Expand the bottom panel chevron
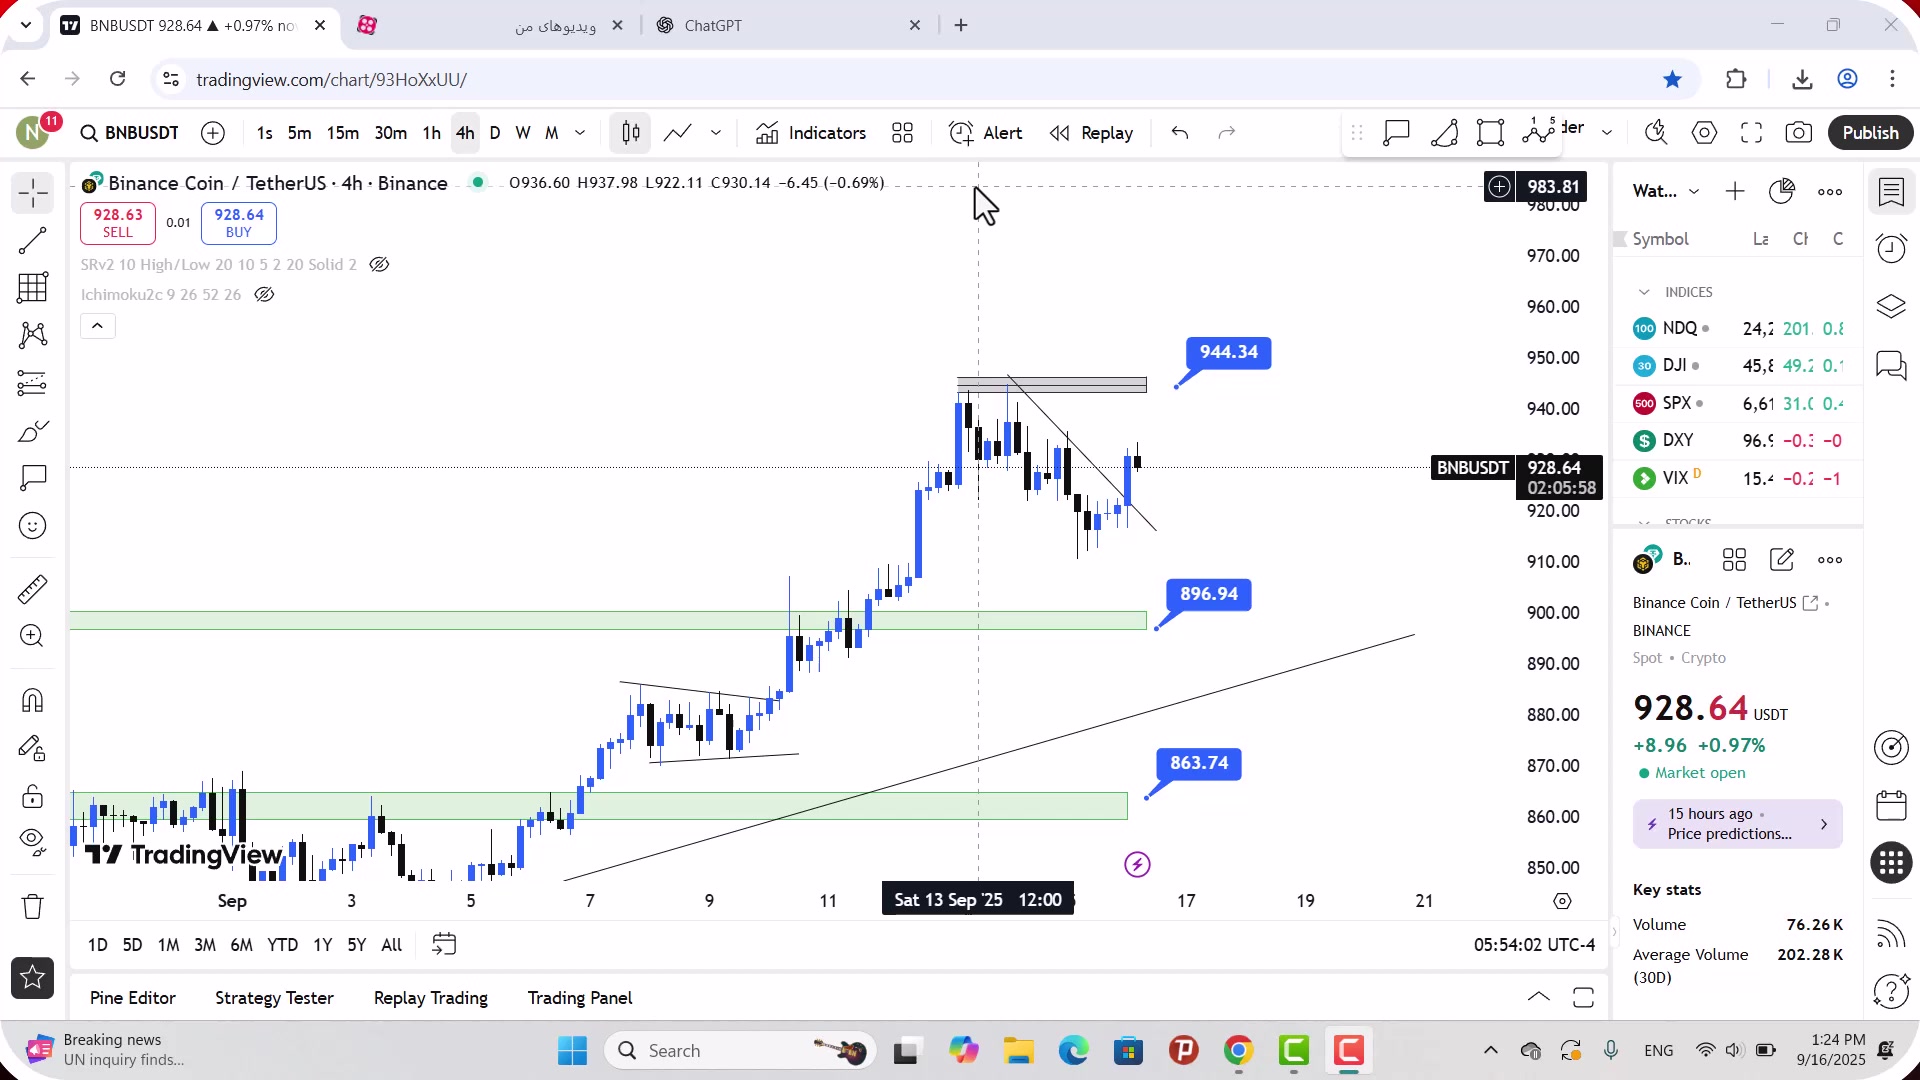 click(x=1539, y=997)
